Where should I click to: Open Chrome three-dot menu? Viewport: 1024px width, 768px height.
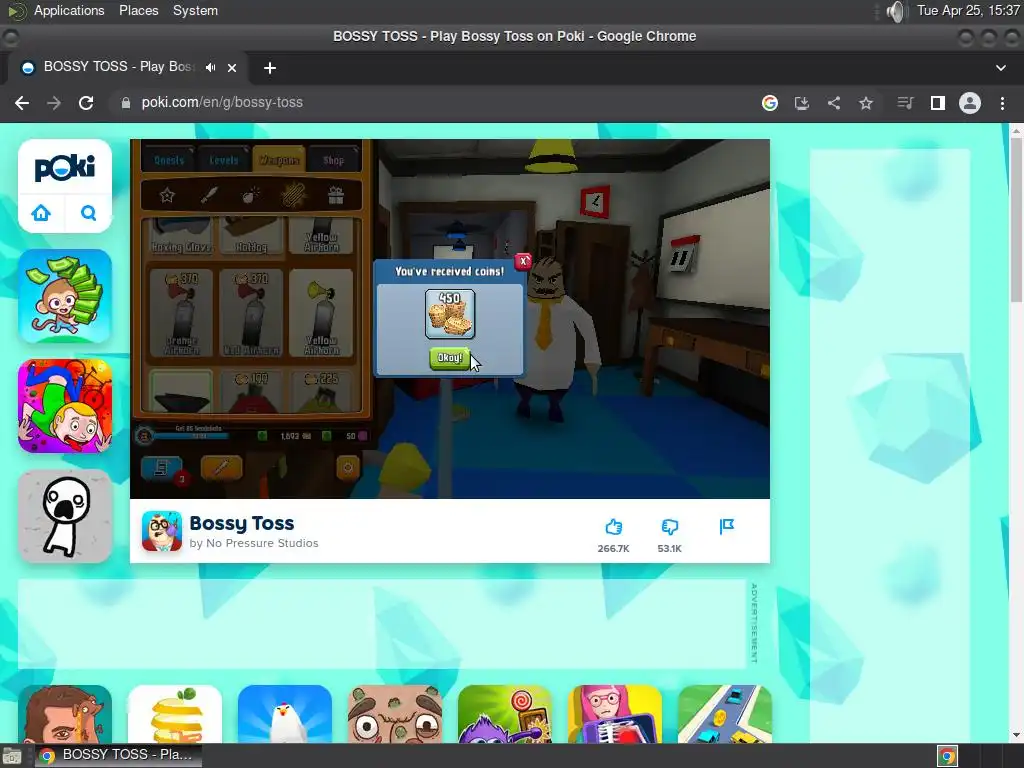click(x=1002, y=103)
